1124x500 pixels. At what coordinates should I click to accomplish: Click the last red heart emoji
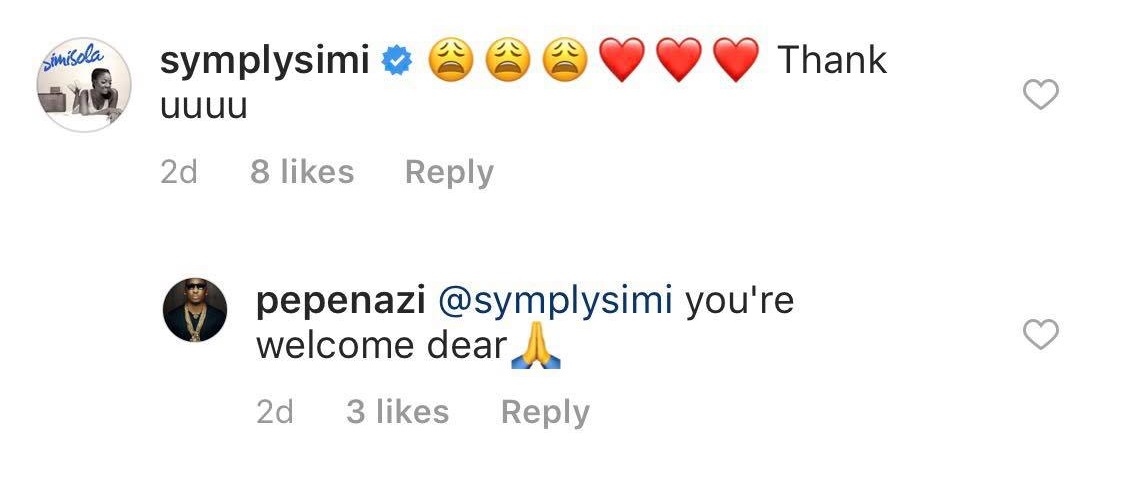click(737, 62)
